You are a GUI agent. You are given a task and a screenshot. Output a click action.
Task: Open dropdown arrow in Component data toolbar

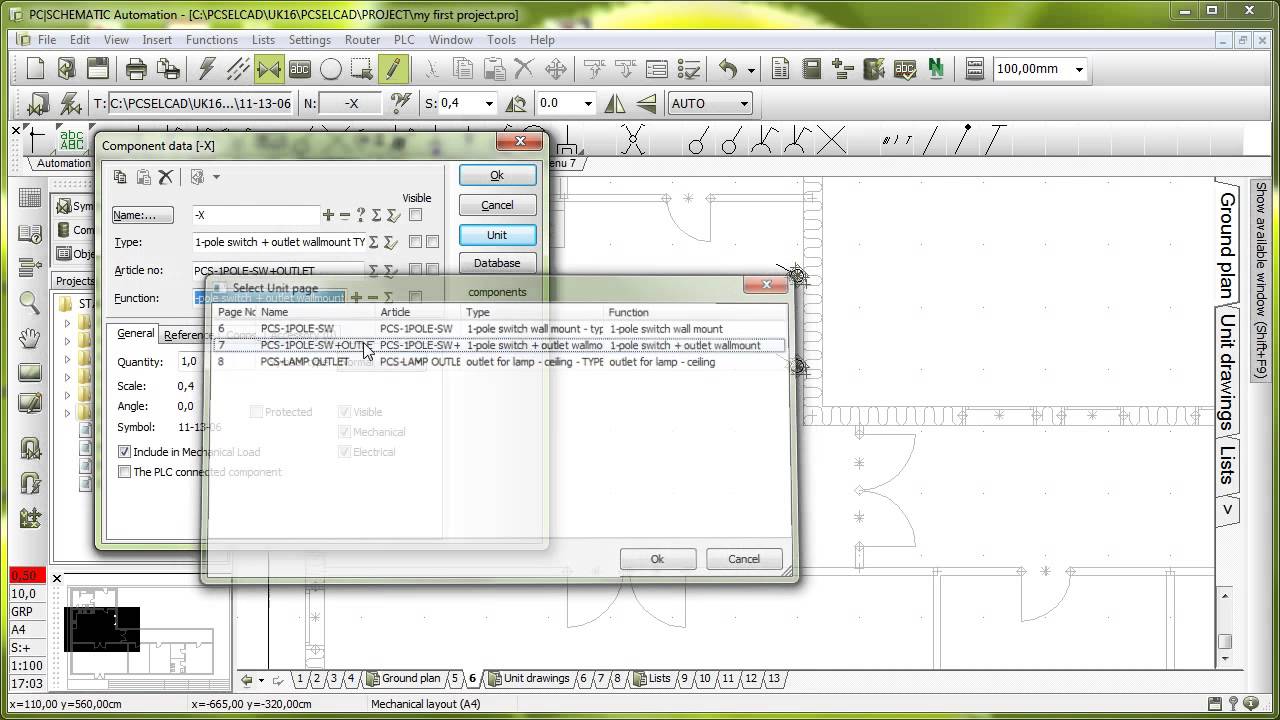216,177
